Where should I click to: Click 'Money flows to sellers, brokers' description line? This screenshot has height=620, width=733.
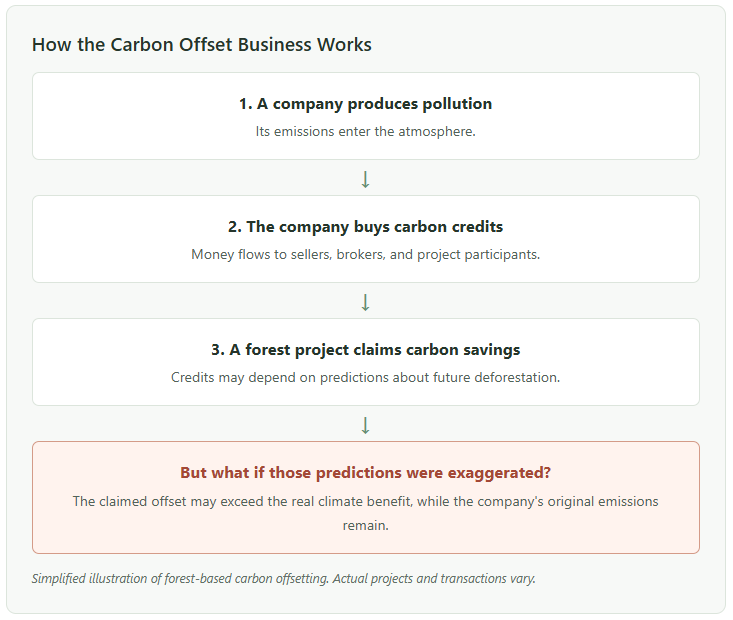[366, 254]
